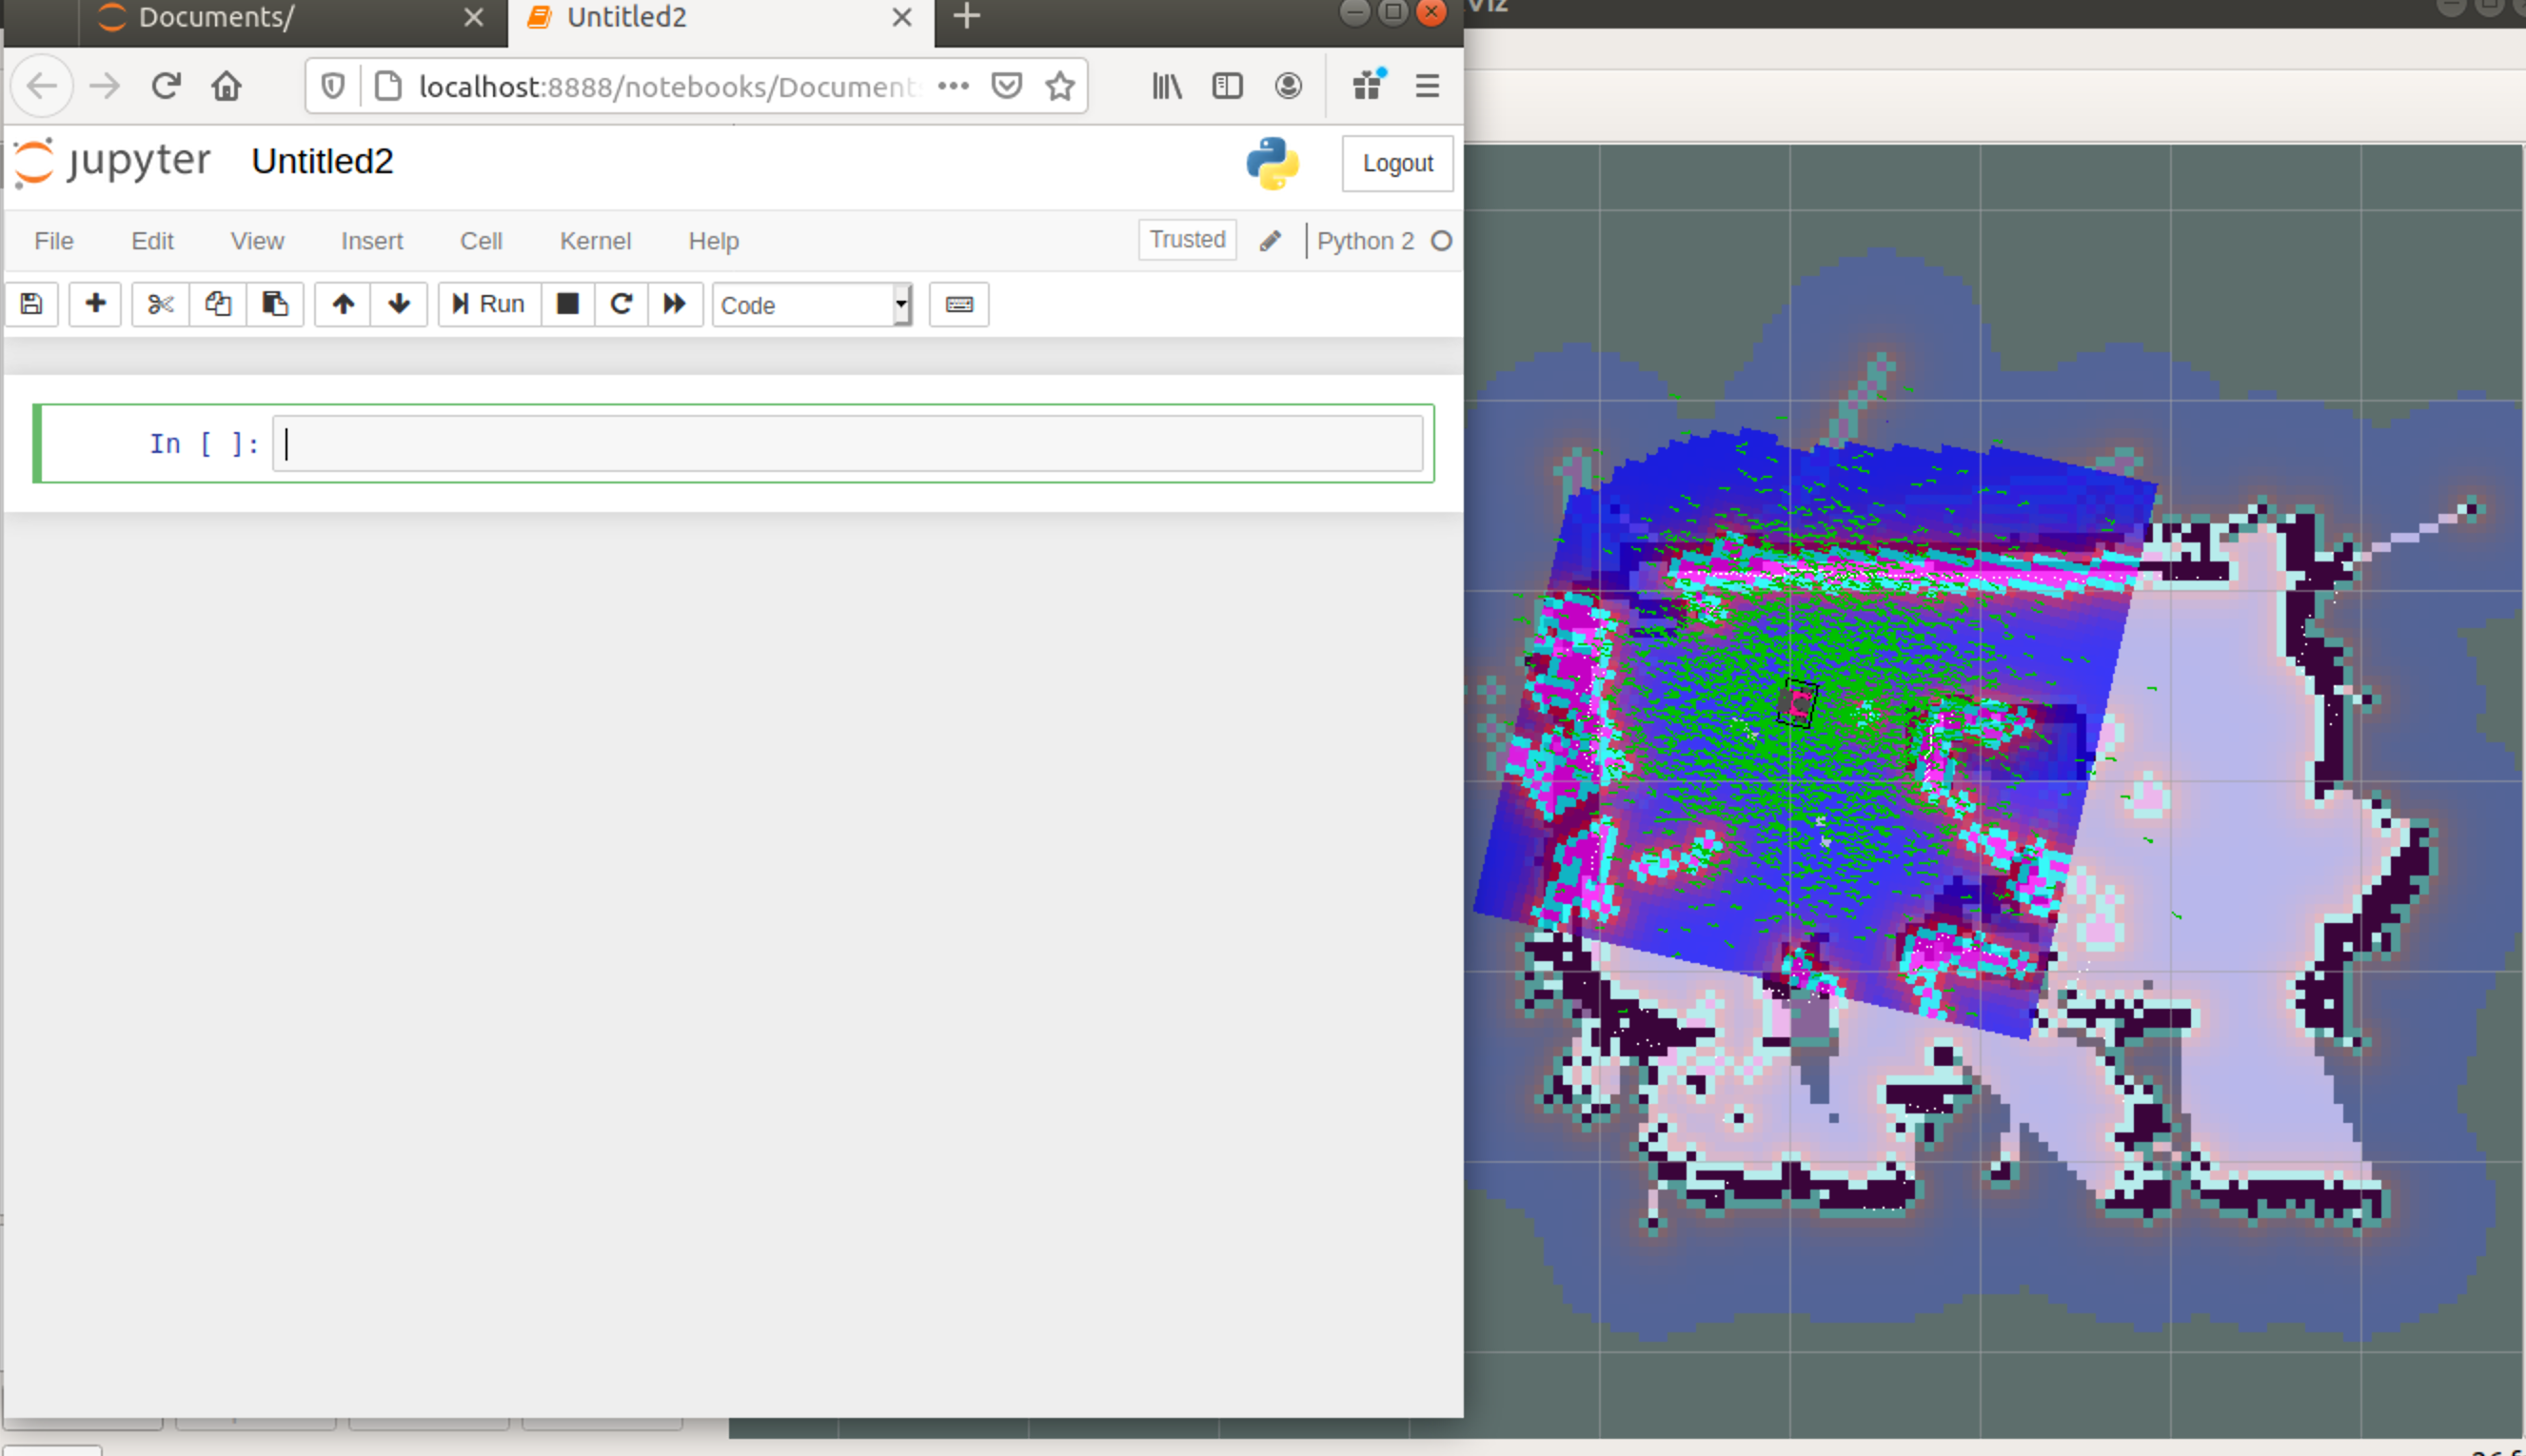This screenshot has height=1456, width=2526.
Task: Toggle the Trusted notebook indicator
Action: coord(1187,240)
